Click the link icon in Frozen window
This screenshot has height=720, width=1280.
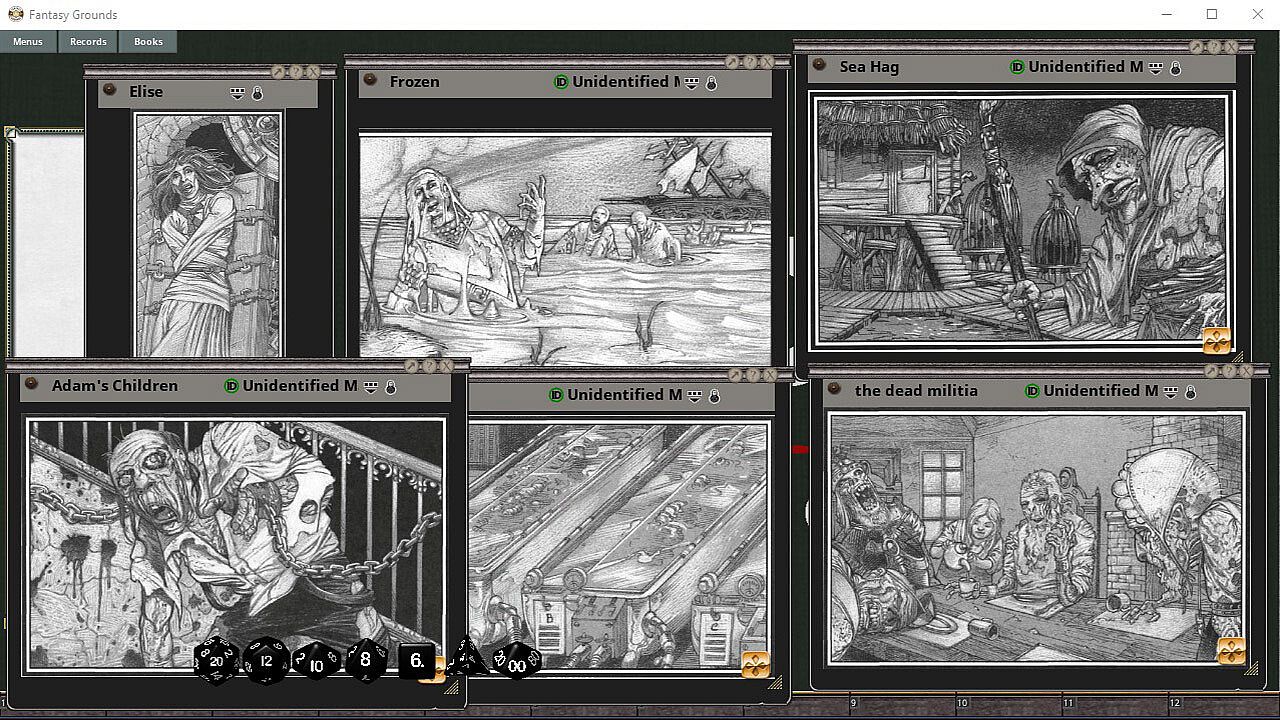click(x=370, y=79)
